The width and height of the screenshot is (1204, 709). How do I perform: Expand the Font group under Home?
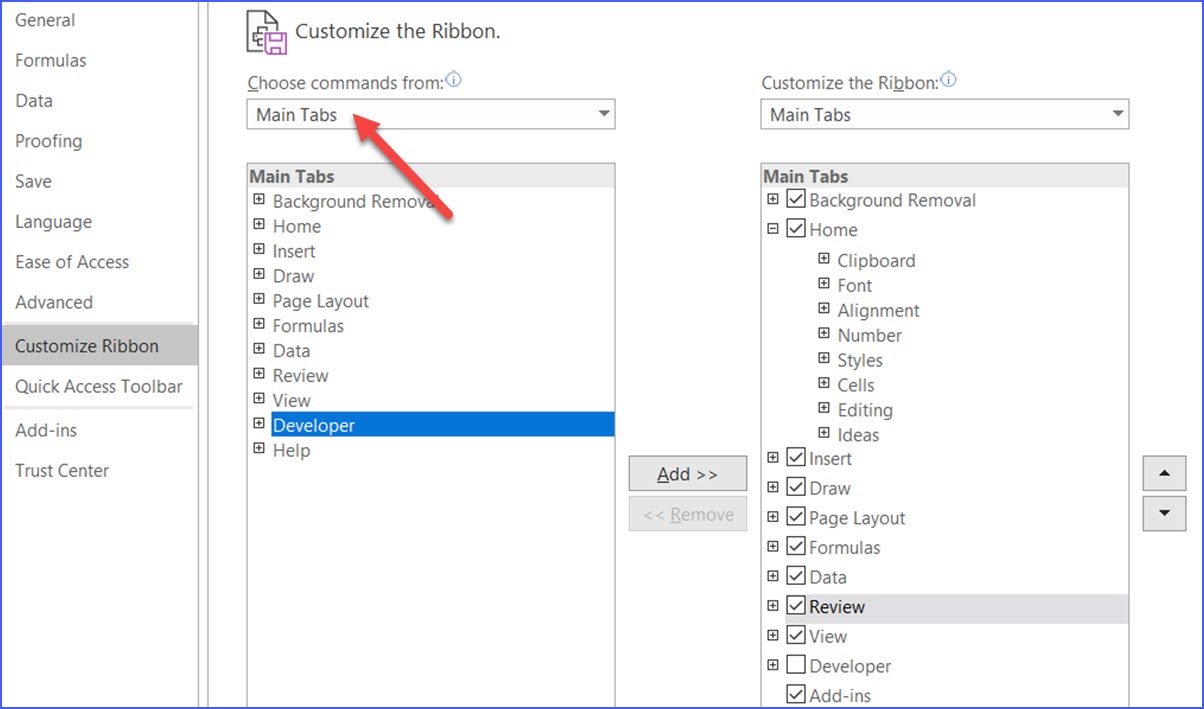tap(823, 285)
